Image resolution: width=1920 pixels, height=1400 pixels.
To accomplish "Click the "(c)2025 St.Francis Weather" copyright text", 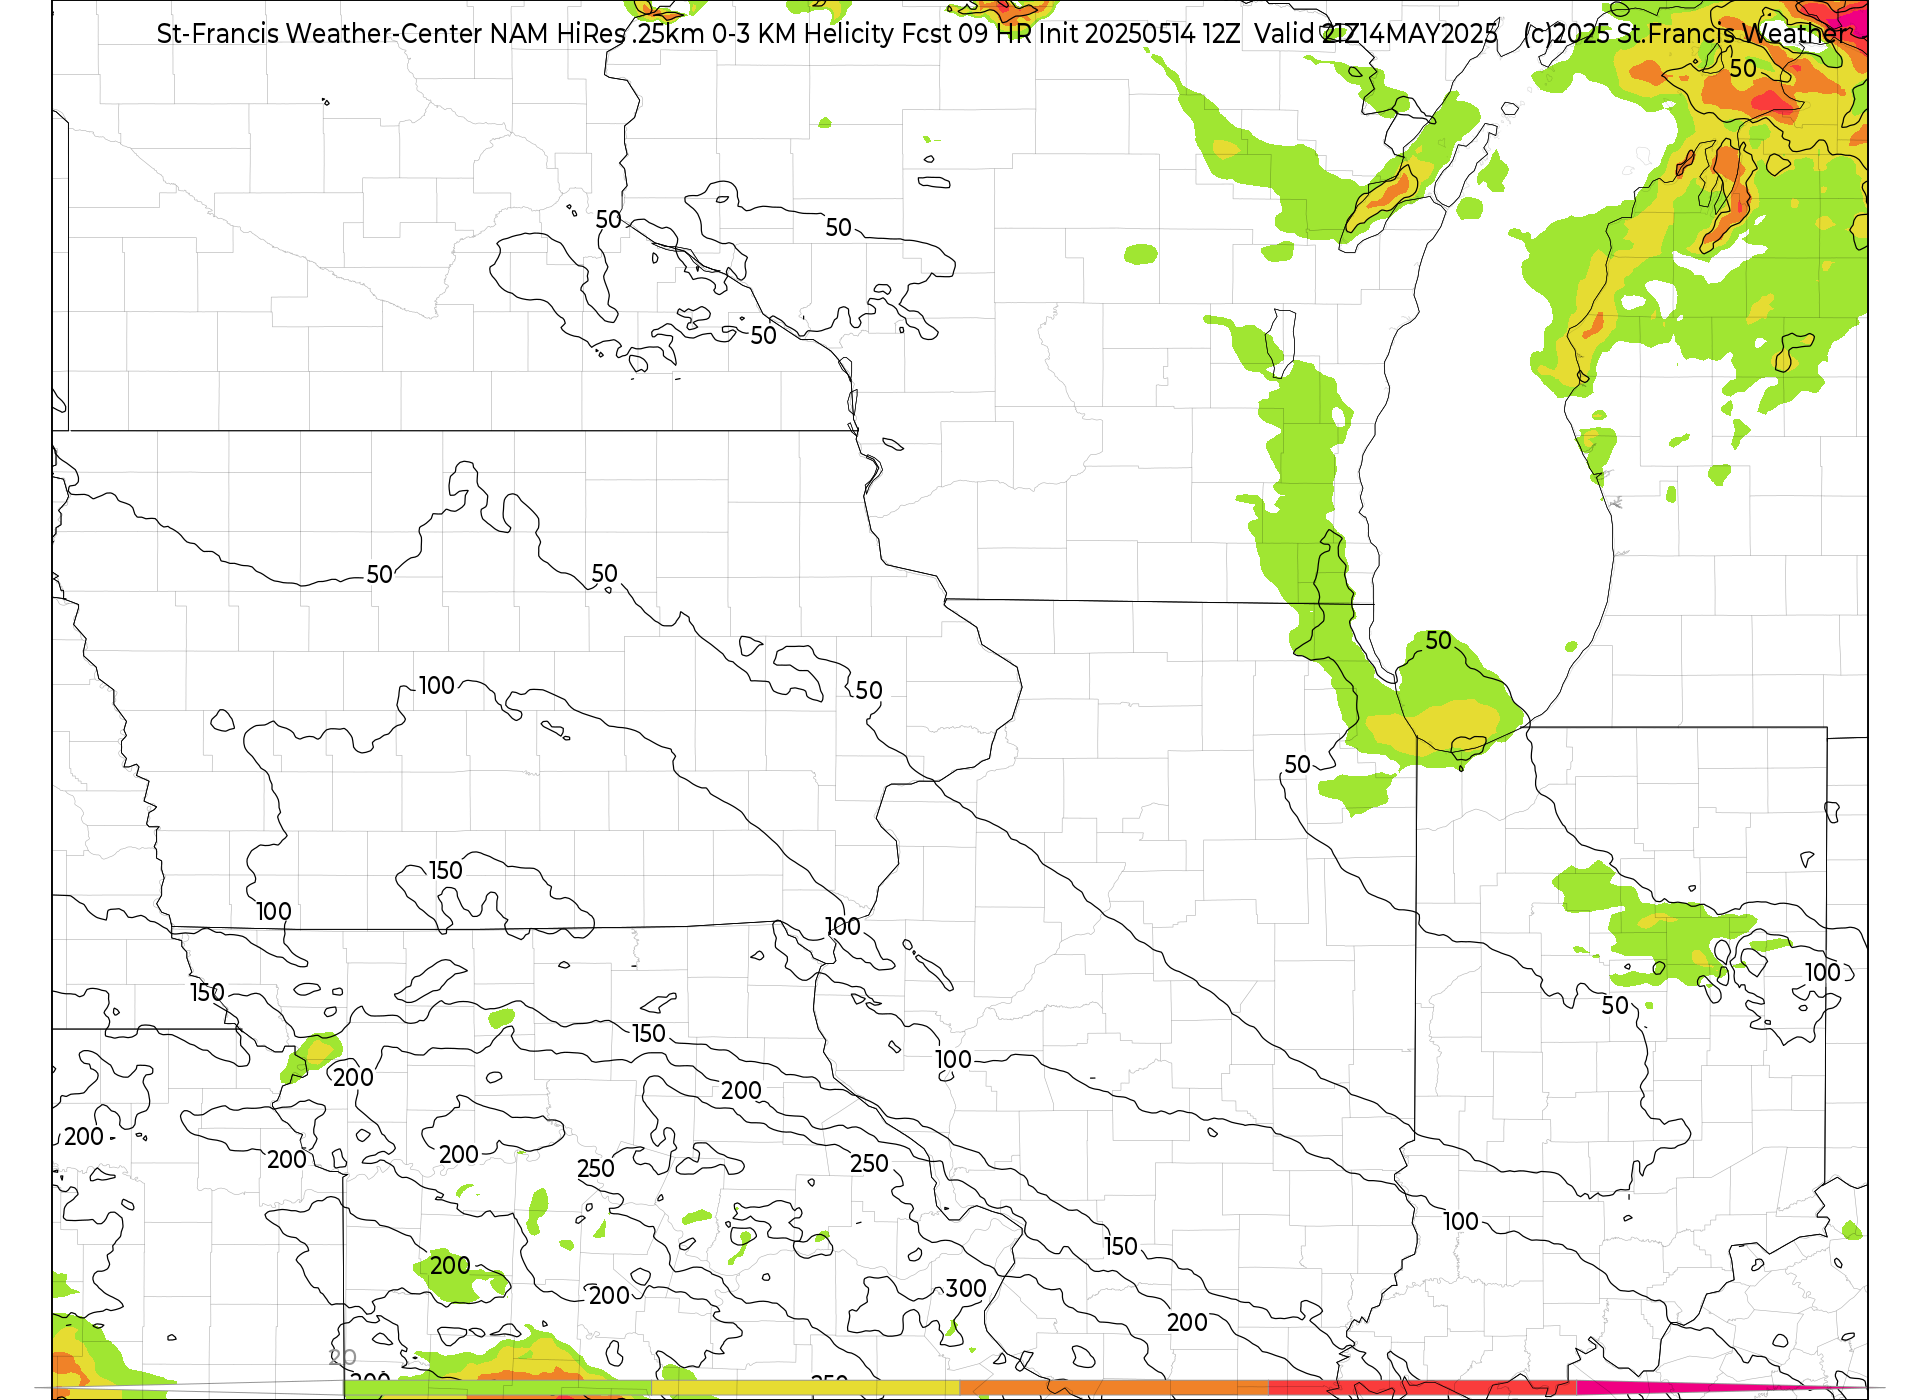I will point(1687,34).
